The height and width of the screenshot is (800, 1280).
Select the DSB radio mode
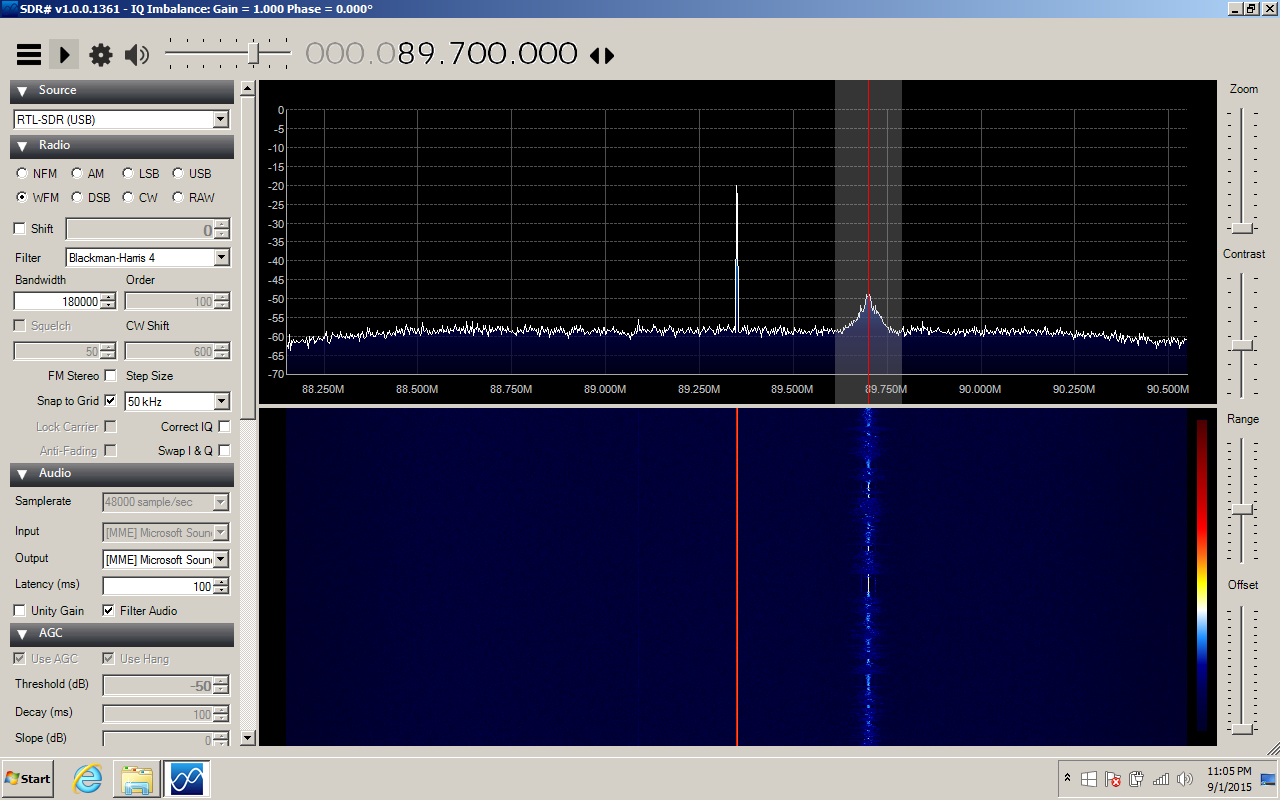pos(77,198)
